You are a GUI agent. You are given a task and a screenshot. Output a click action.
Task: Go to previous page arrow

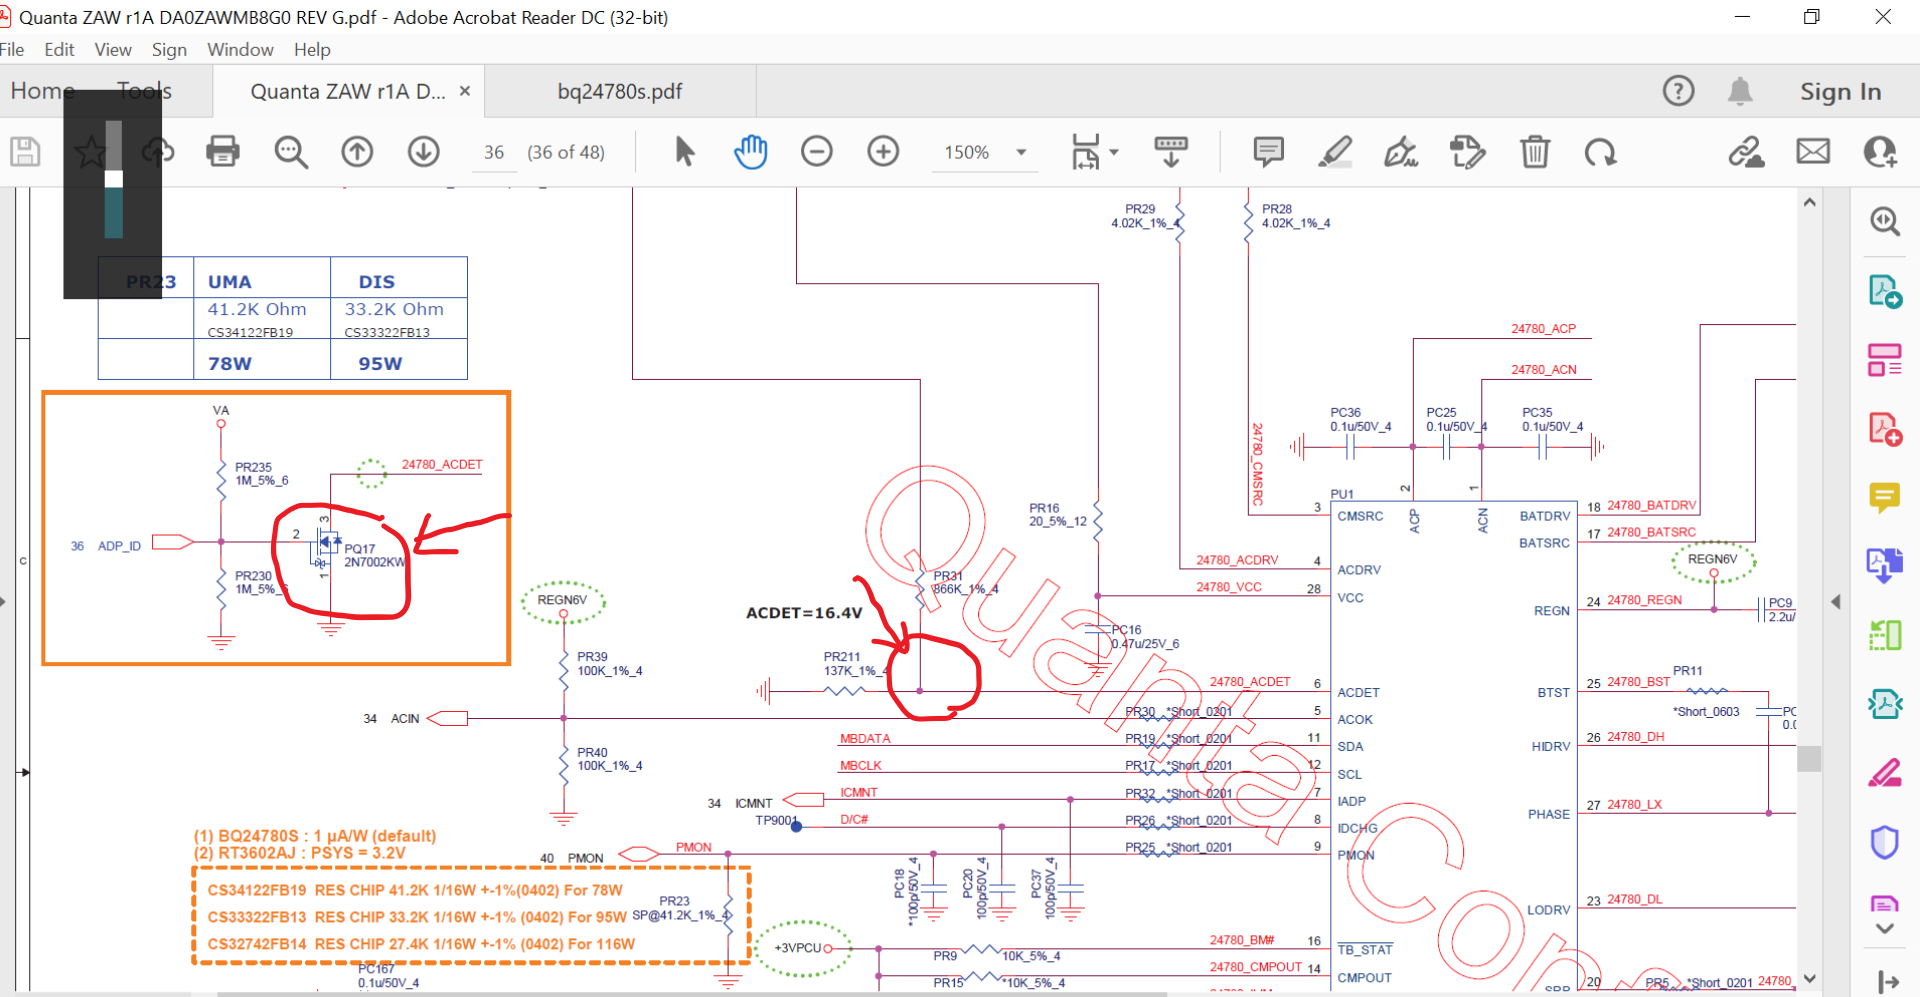click(357, 152)
